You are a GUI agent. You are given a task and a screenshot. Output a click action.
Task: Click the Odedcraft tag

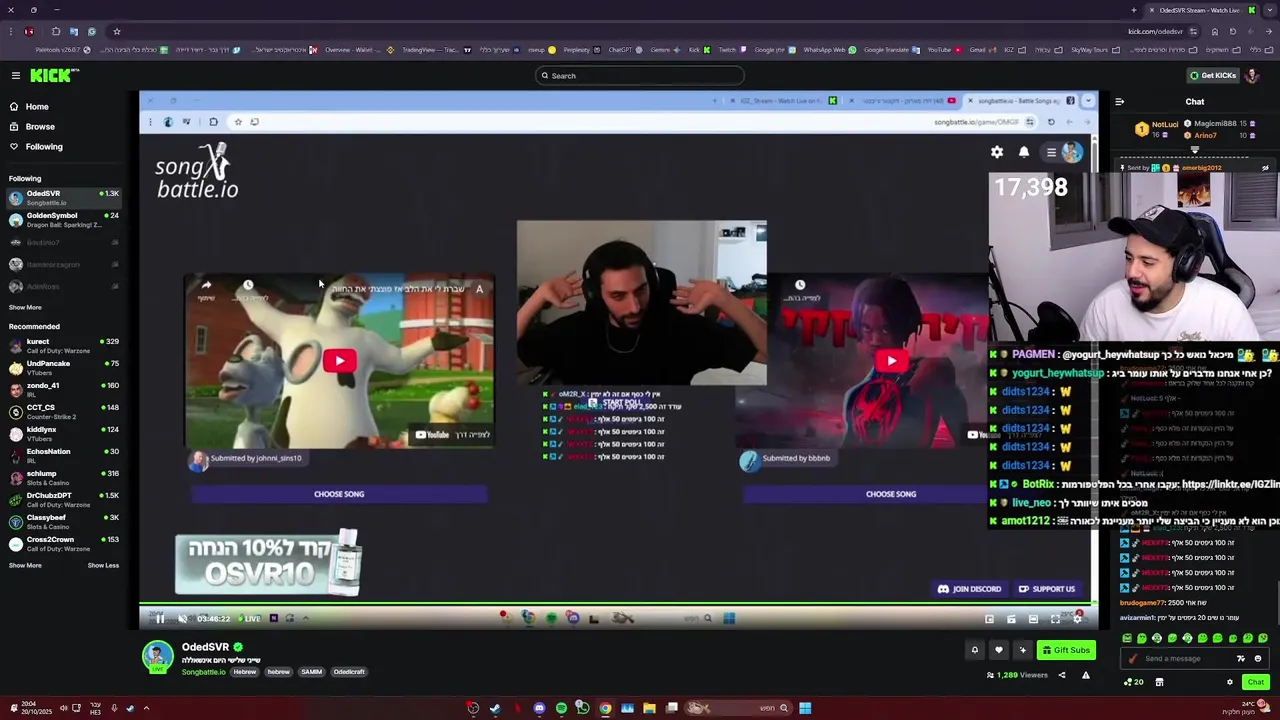(x=349, y=672)
